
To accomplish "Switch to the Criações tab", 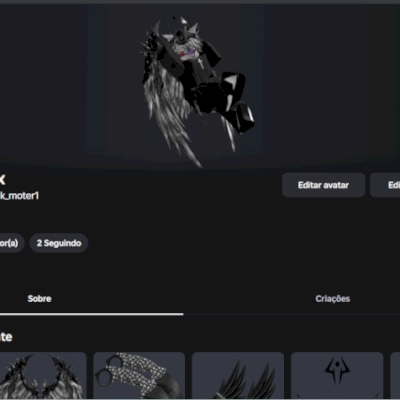I will pyautogui.click(x=333, y=299).
